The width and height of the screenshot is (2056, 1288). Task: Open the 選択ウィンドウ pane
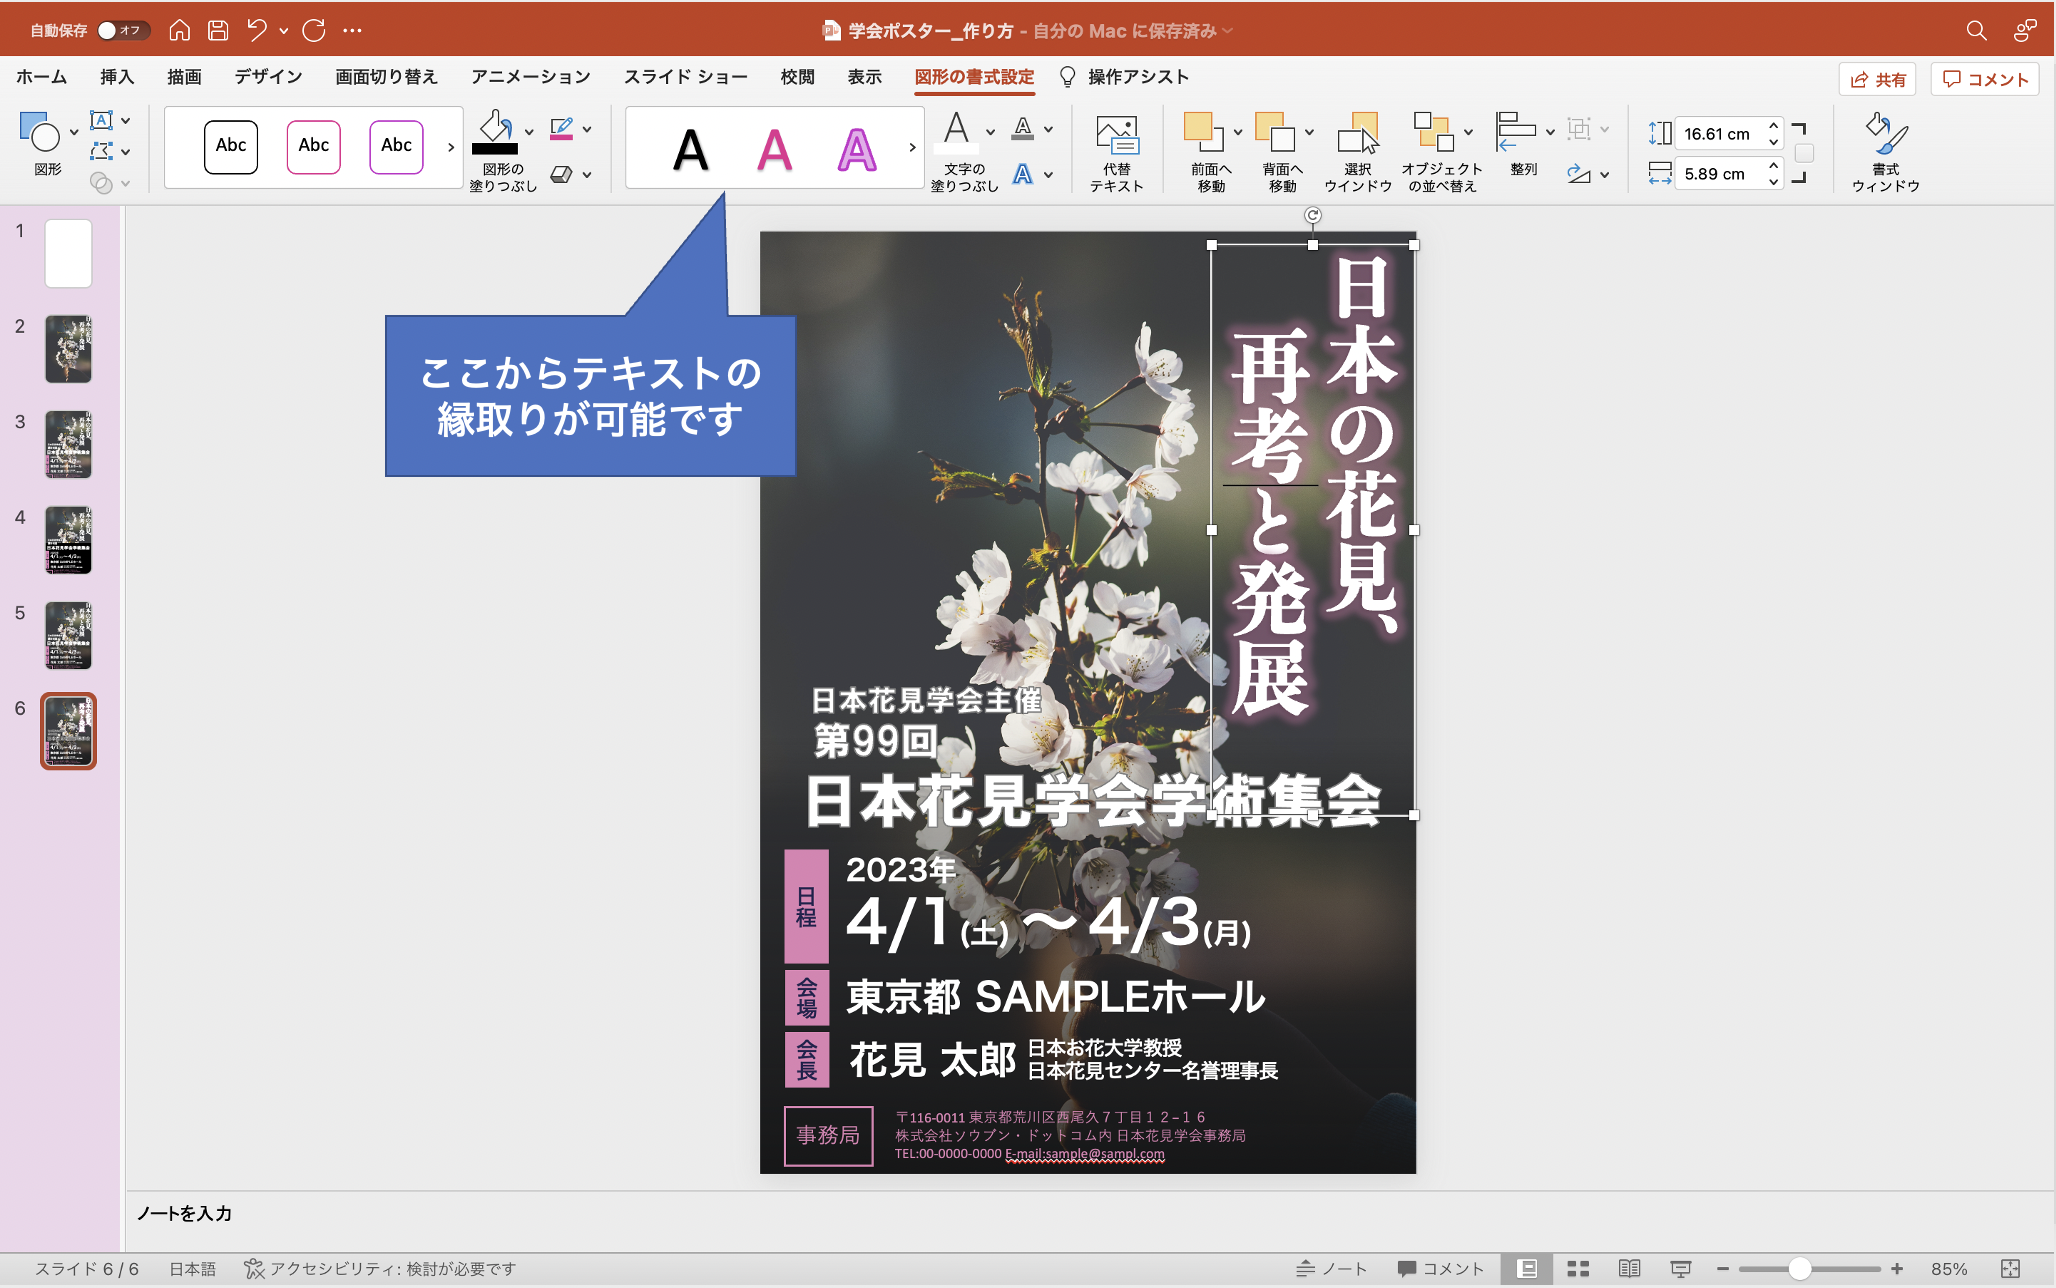point(1357,150)
